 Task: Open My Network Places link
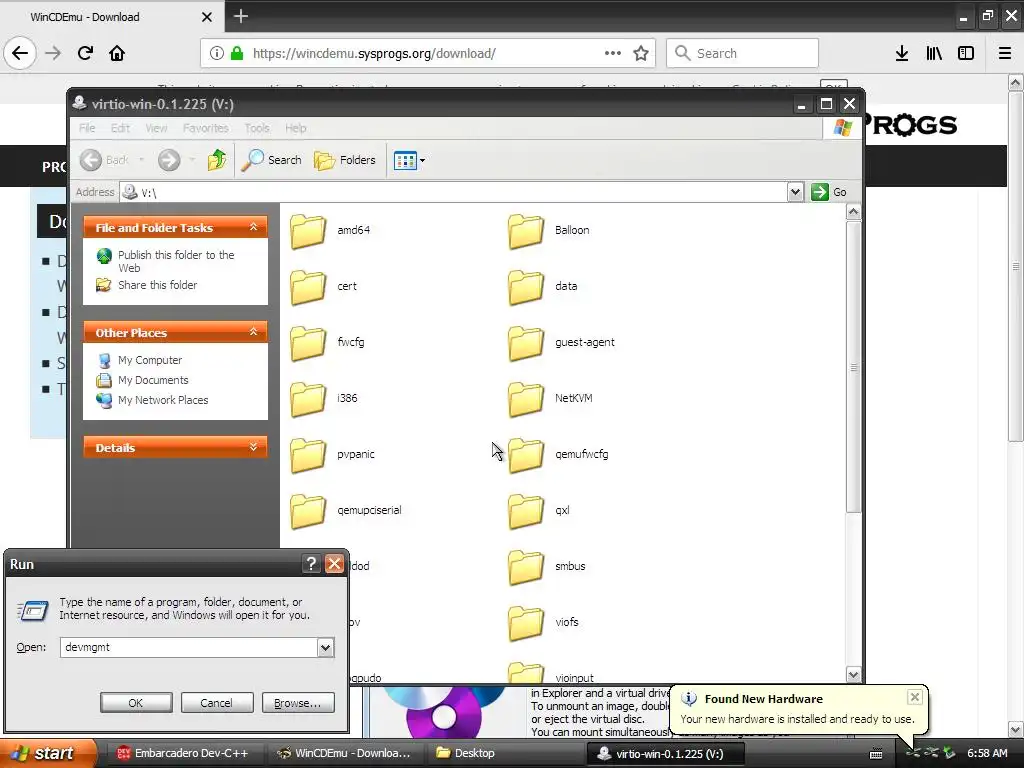tap(163, 400)
